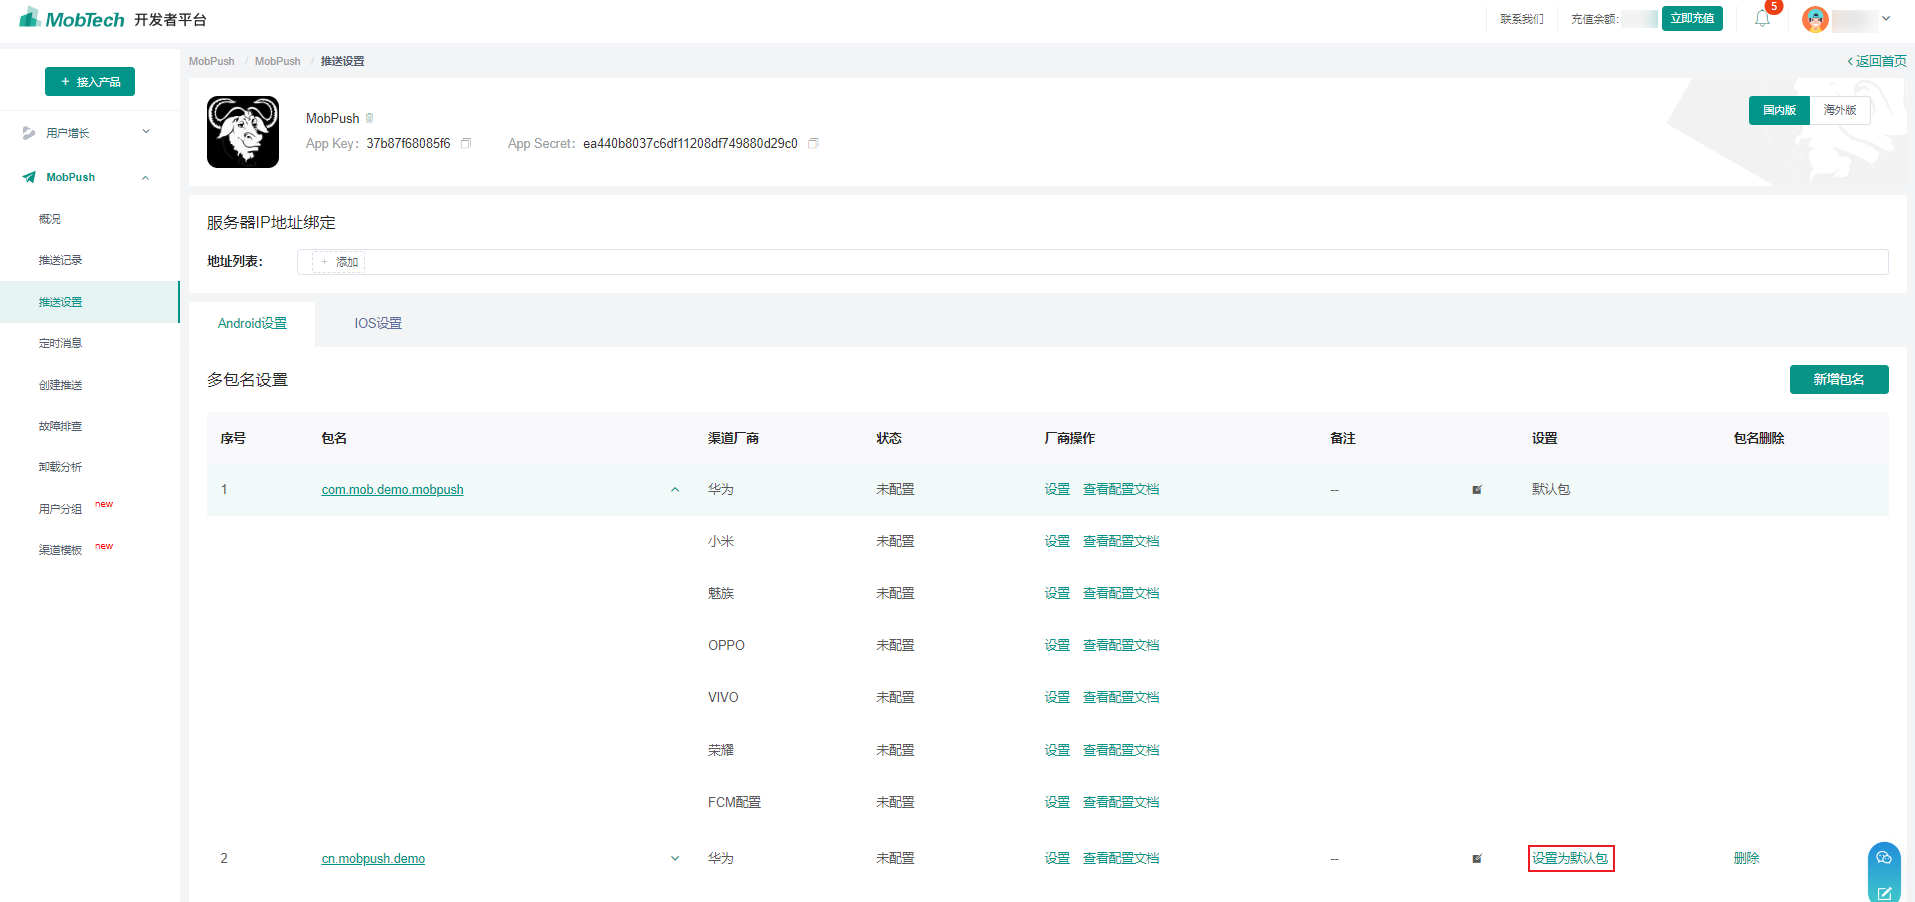Click the 接入产品 button
Screen dimensions: 1915x902
tap(90, 82)
